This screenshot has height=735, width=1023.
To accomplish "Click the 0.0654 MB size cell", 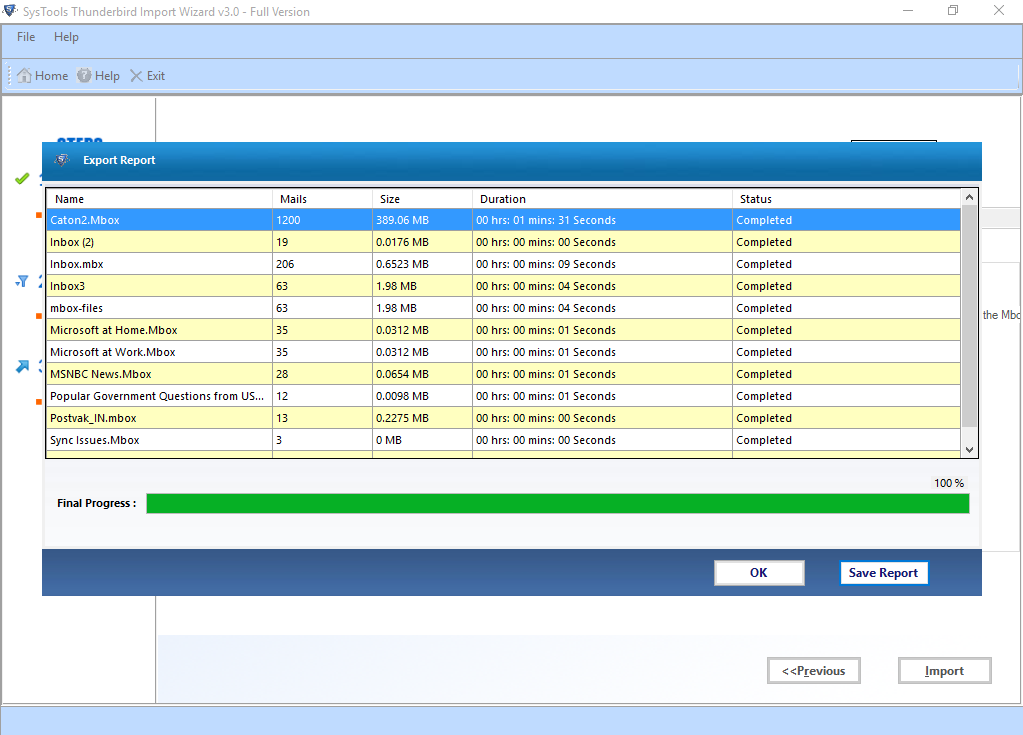I will point(422,374).
